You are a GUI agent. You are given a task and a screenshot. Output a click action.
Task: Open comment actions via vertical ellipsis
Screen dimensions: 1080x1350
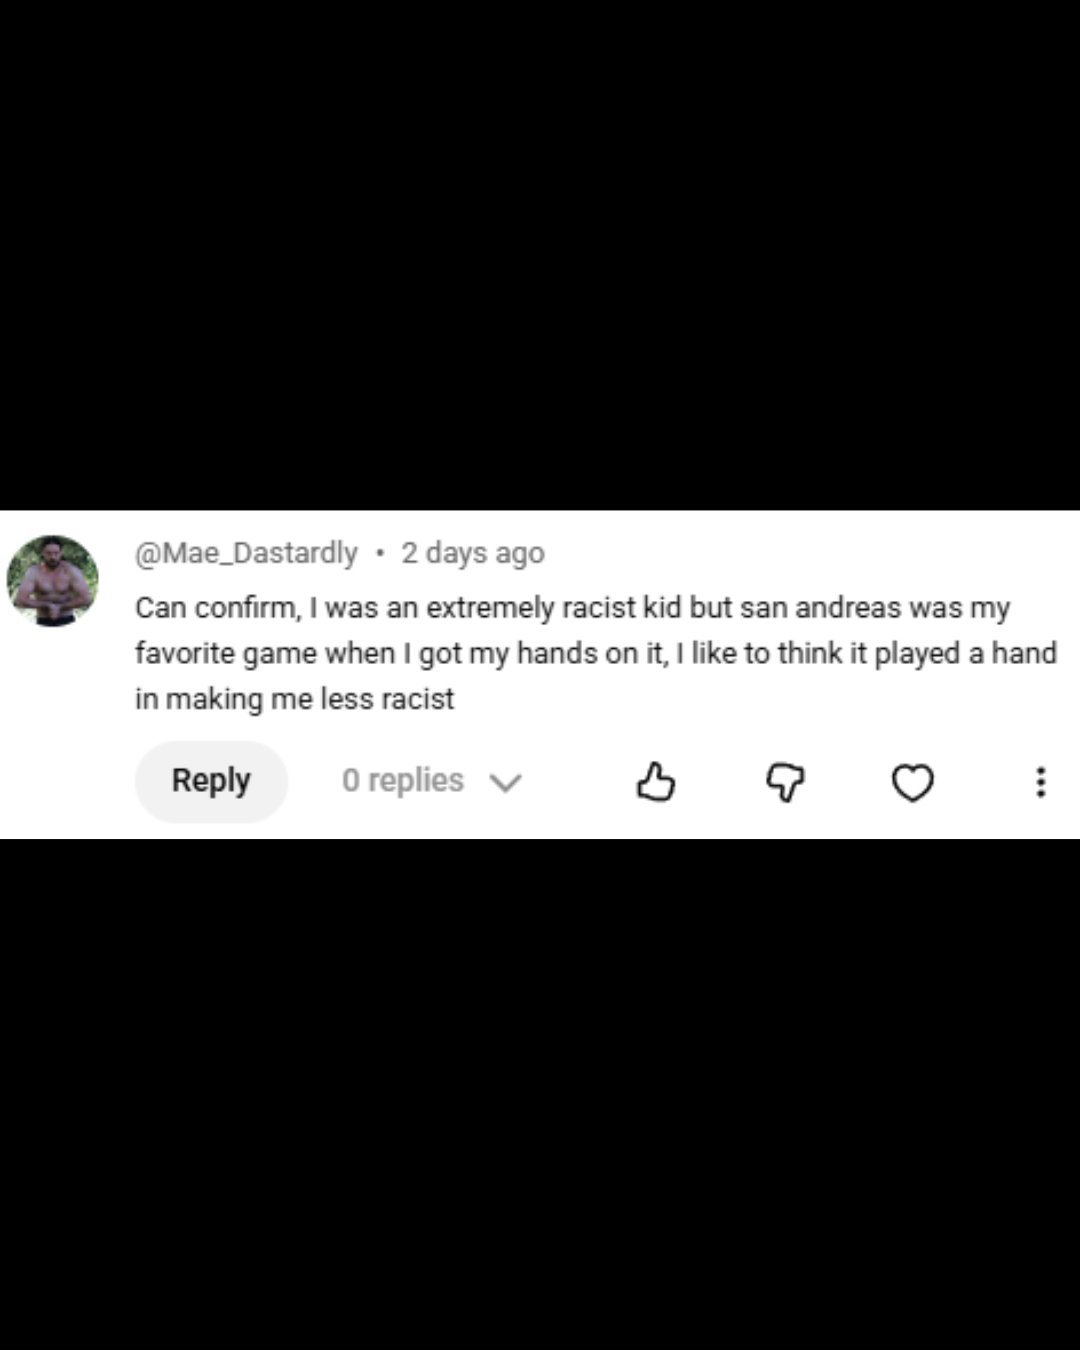click(1041, 782)
